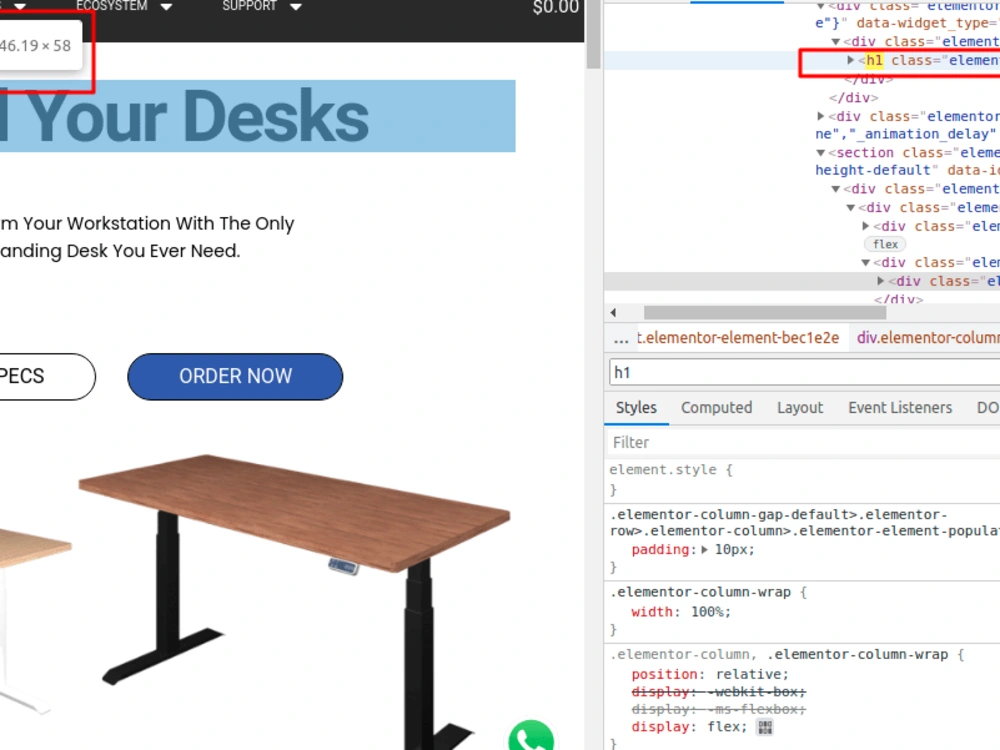Click the flex badge in DOM tree
1000x750 pixels.
885,244
